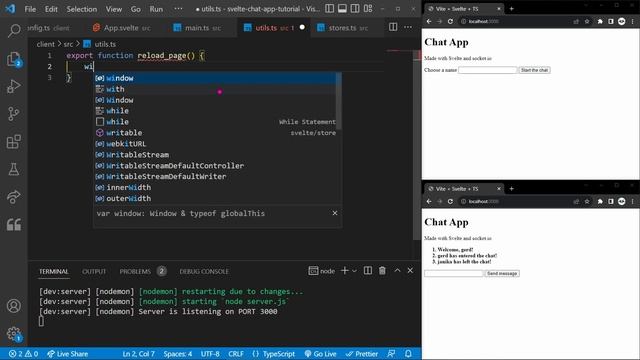Click 'Start the chat' button in top browser

[x=534, y=70]
